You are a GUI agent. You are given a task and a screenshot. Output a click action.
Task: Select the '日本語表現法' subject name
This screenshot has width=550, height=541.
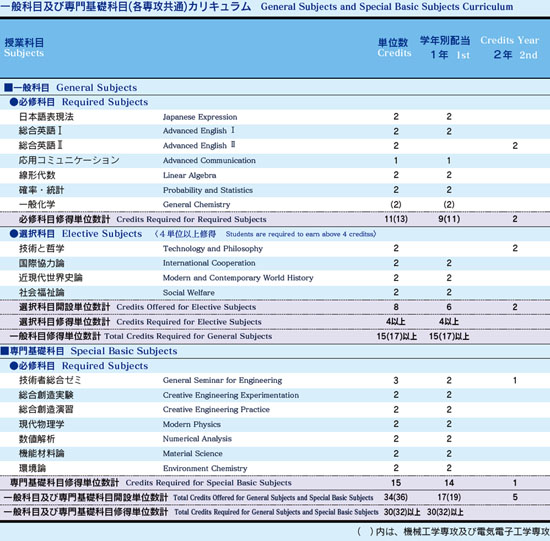pyautogui.click(x=46, y=117)
